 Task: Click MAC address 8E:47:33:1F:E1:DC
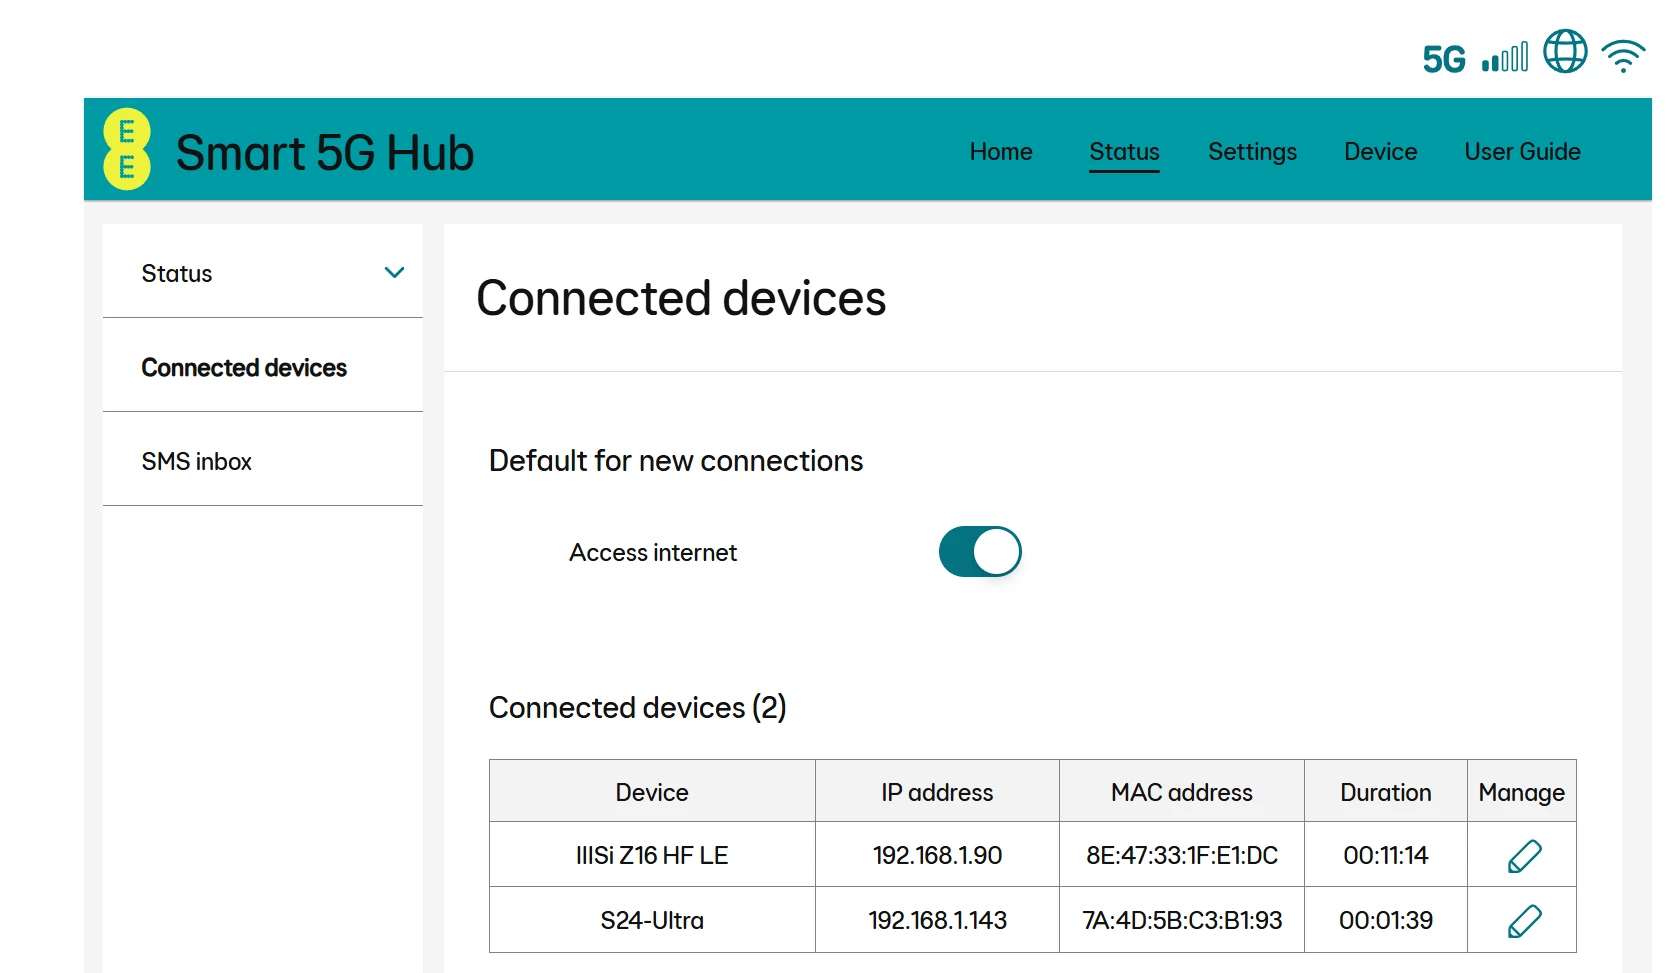tap(1182, 856)
